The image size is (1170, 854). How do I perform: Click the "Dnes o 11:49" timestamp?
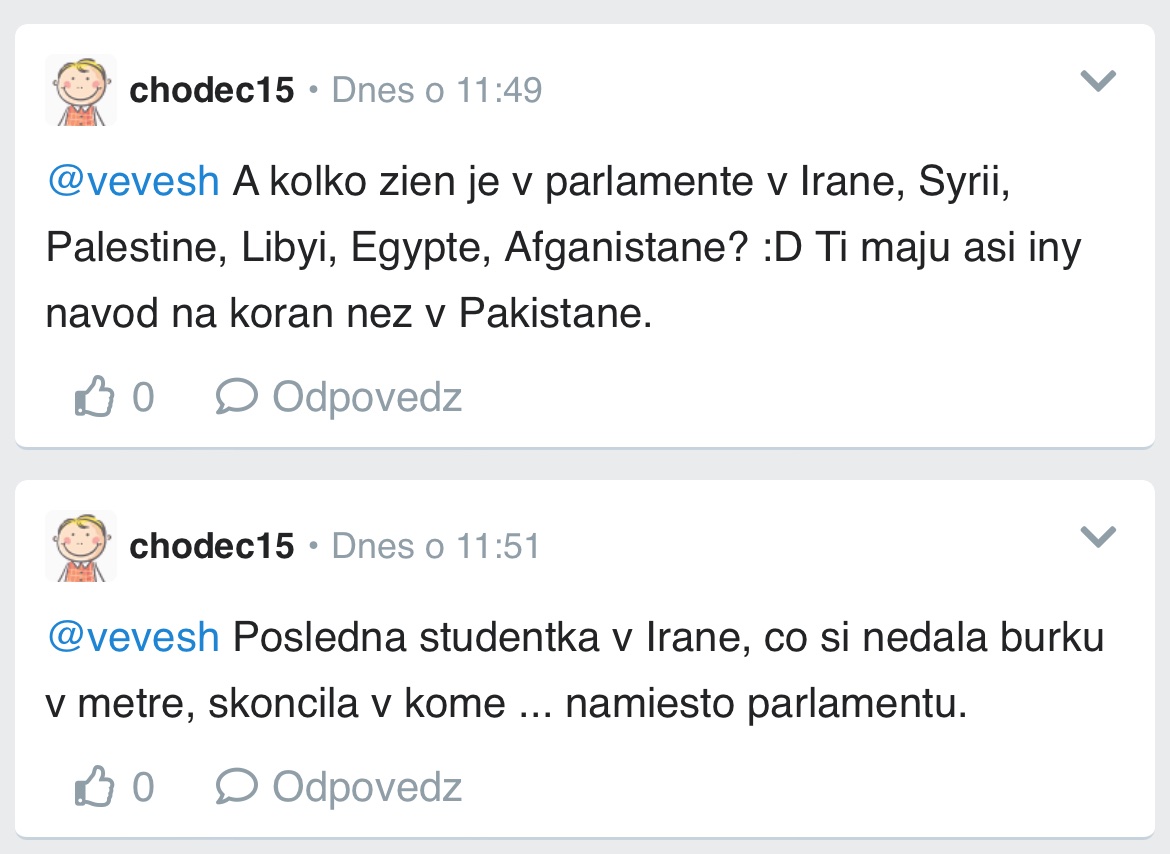[437, 91]
